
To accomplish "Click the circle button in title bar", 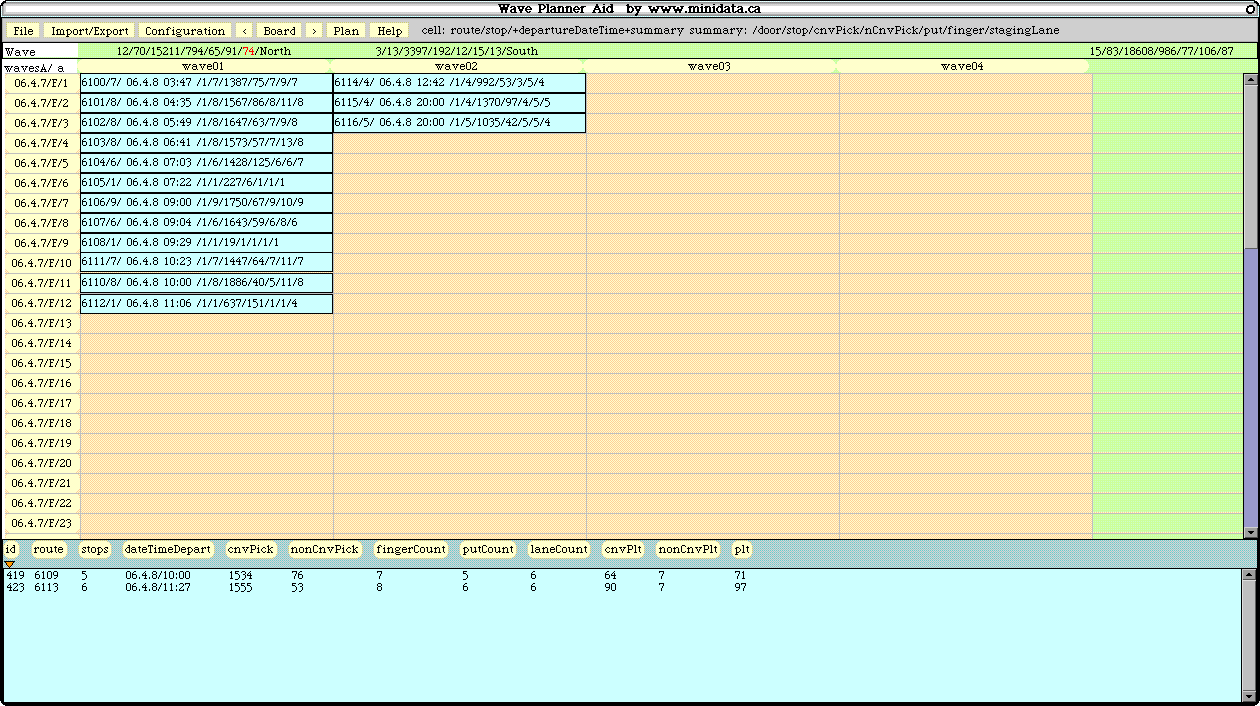I will 1251,9.
